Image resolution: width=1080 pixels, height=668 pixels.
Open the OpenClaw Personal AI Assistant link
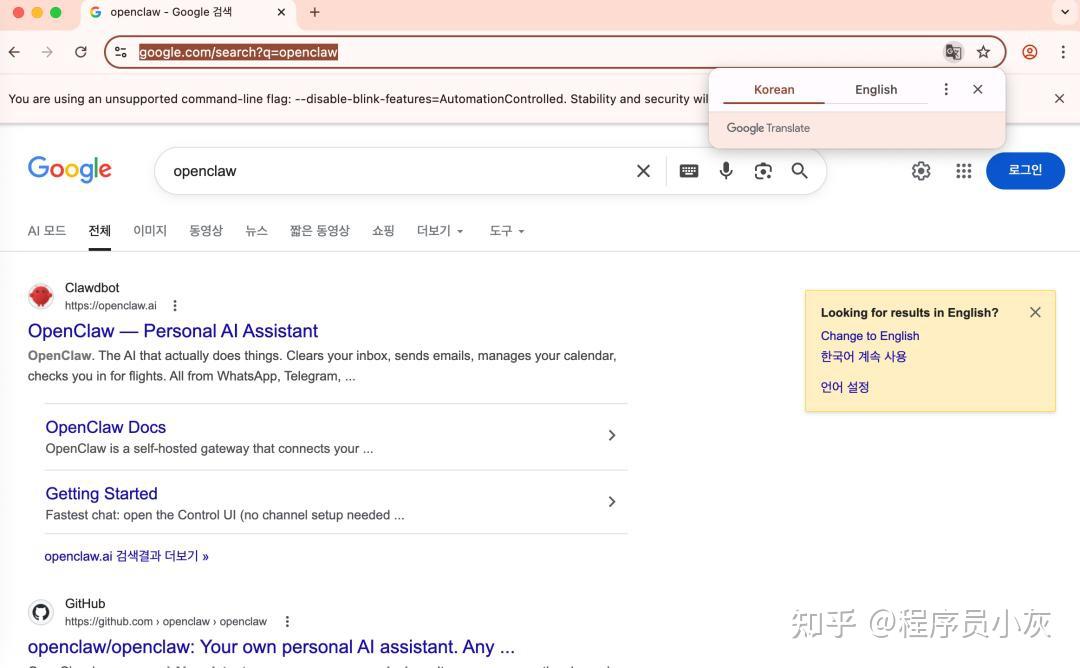tap(172, 330)
